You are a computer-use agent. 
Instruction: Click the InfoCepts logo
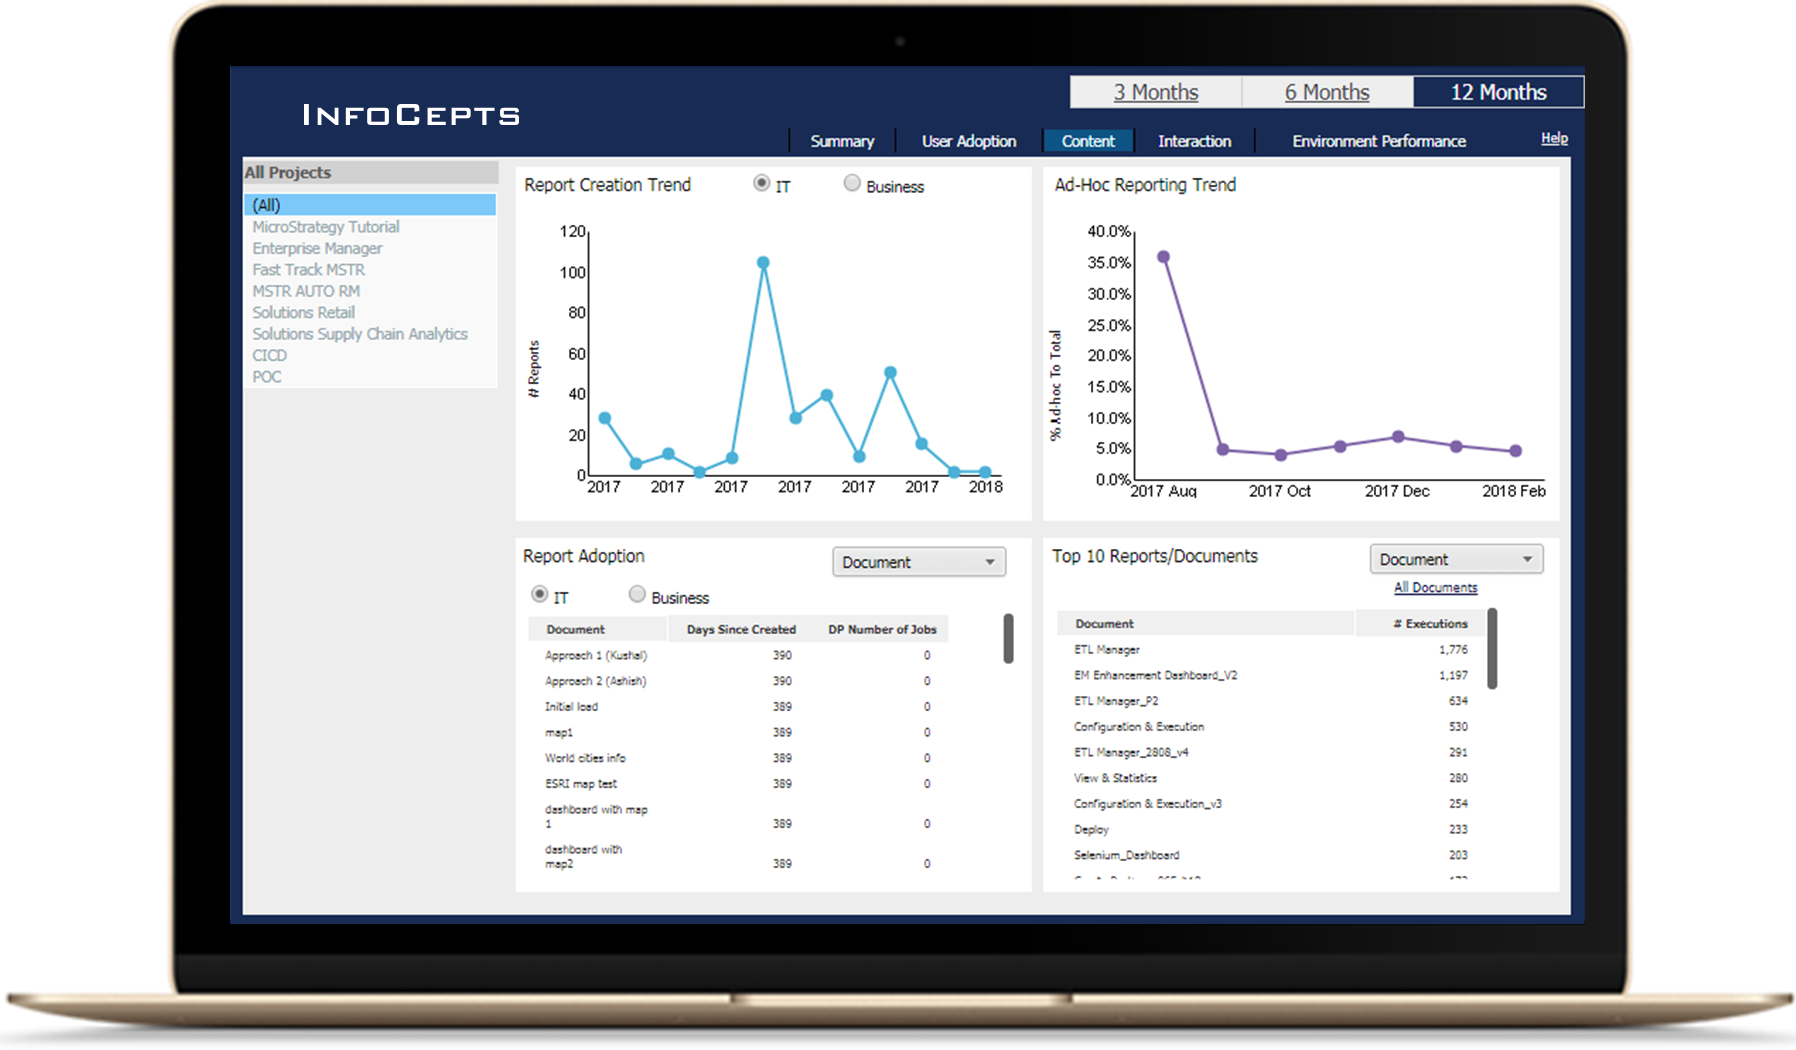point(411,115)
